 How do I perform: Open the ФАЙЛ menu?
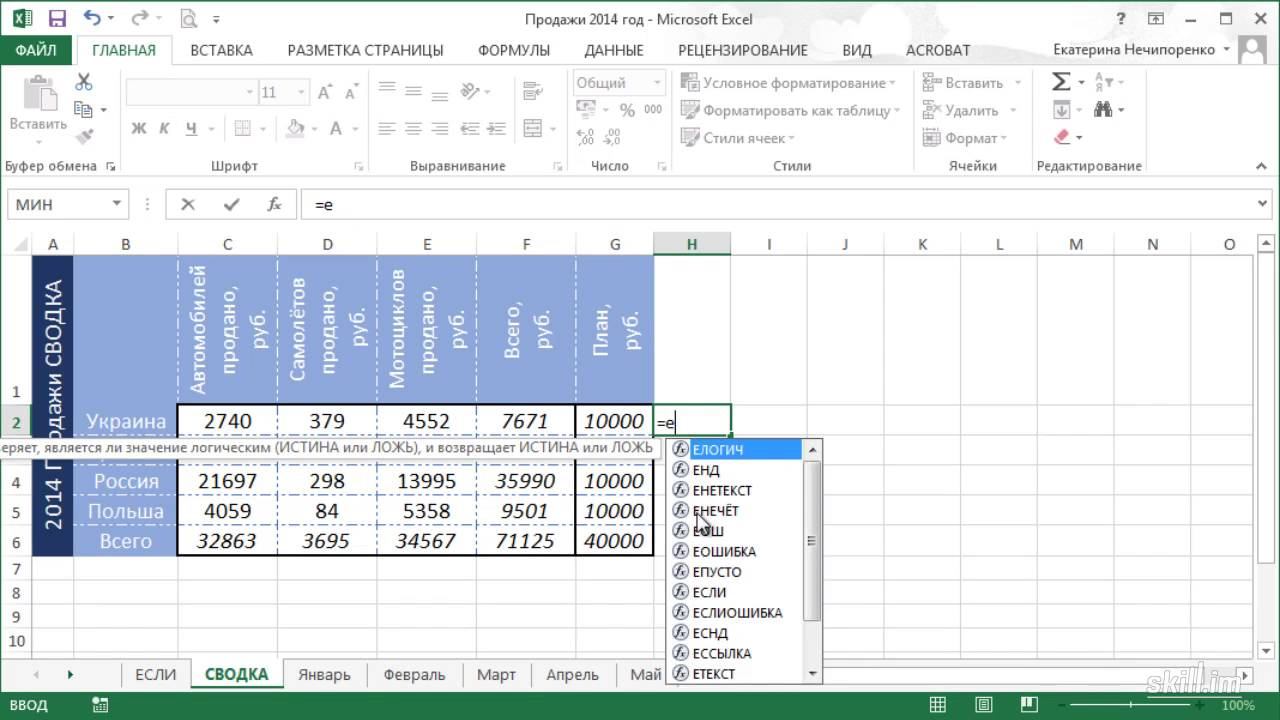click(x=37, y=50)
